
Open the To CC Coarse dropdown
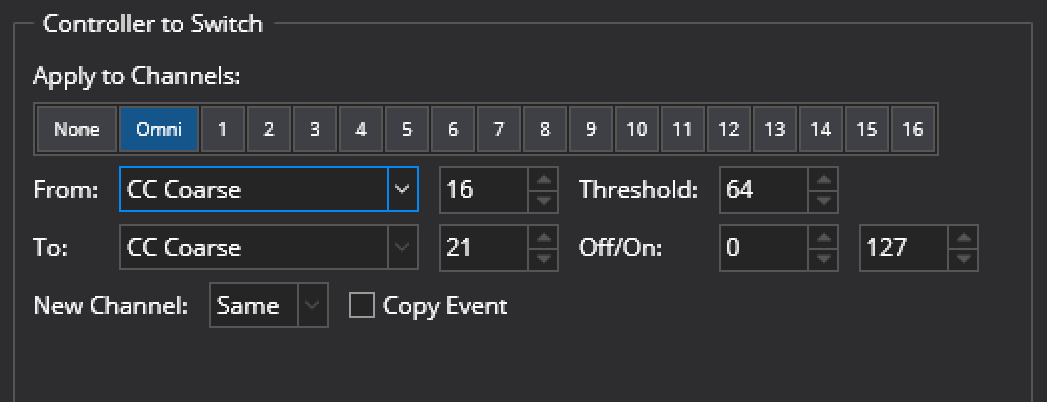click(x=402, y=248)
